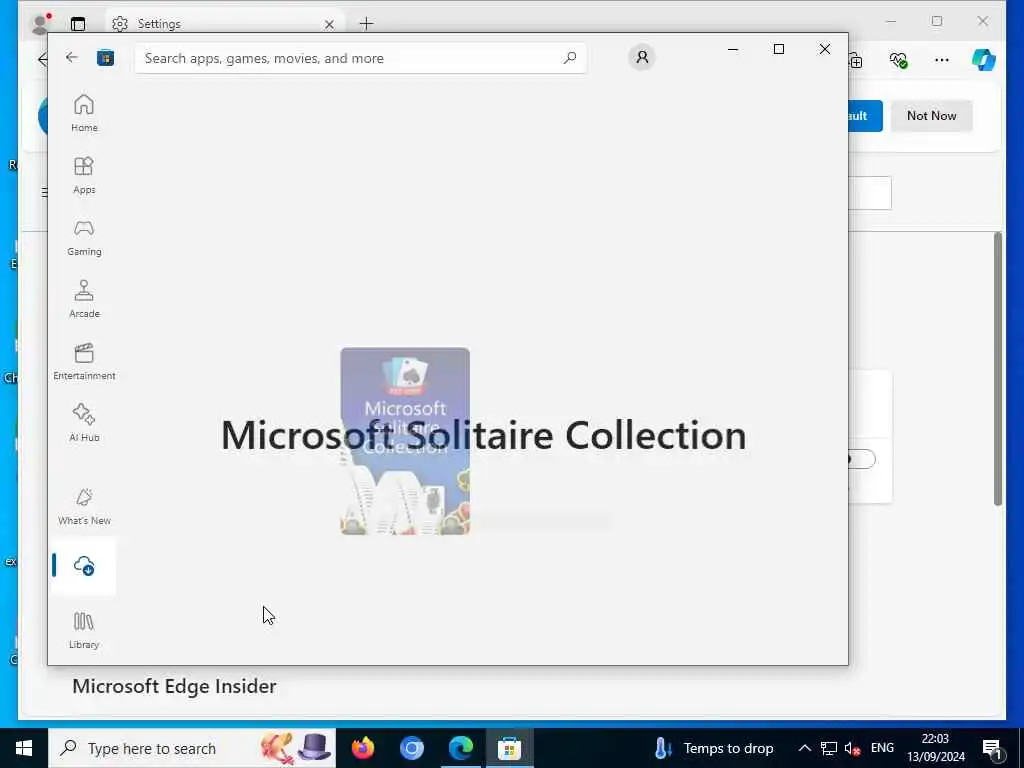Click Edge settings page scrollbar
The height and width of the screenshot is (768, 1024).
[x=997, y=369]
